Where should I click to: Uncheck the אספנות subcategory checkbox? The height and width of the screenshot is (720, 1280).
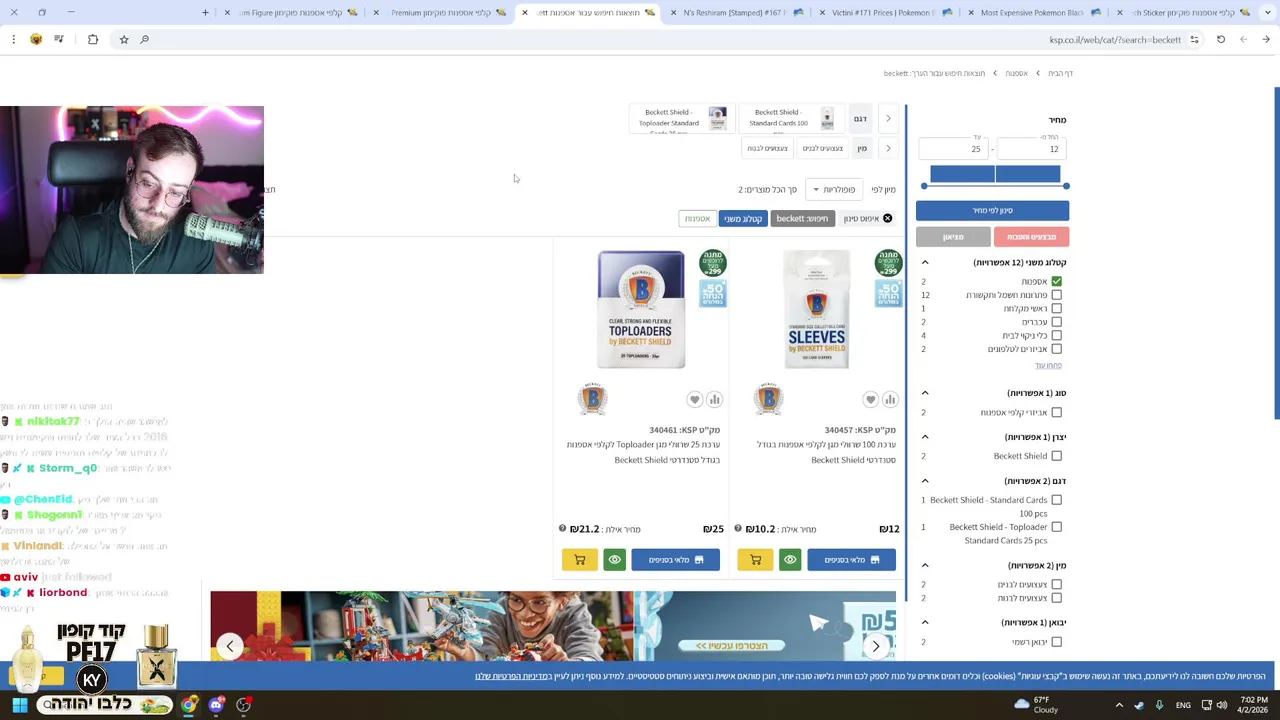point(1056,282)
